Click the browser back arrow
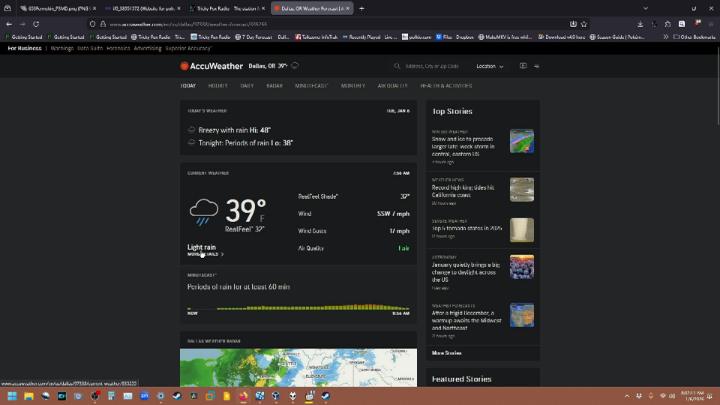 click(x=9, y=23)
